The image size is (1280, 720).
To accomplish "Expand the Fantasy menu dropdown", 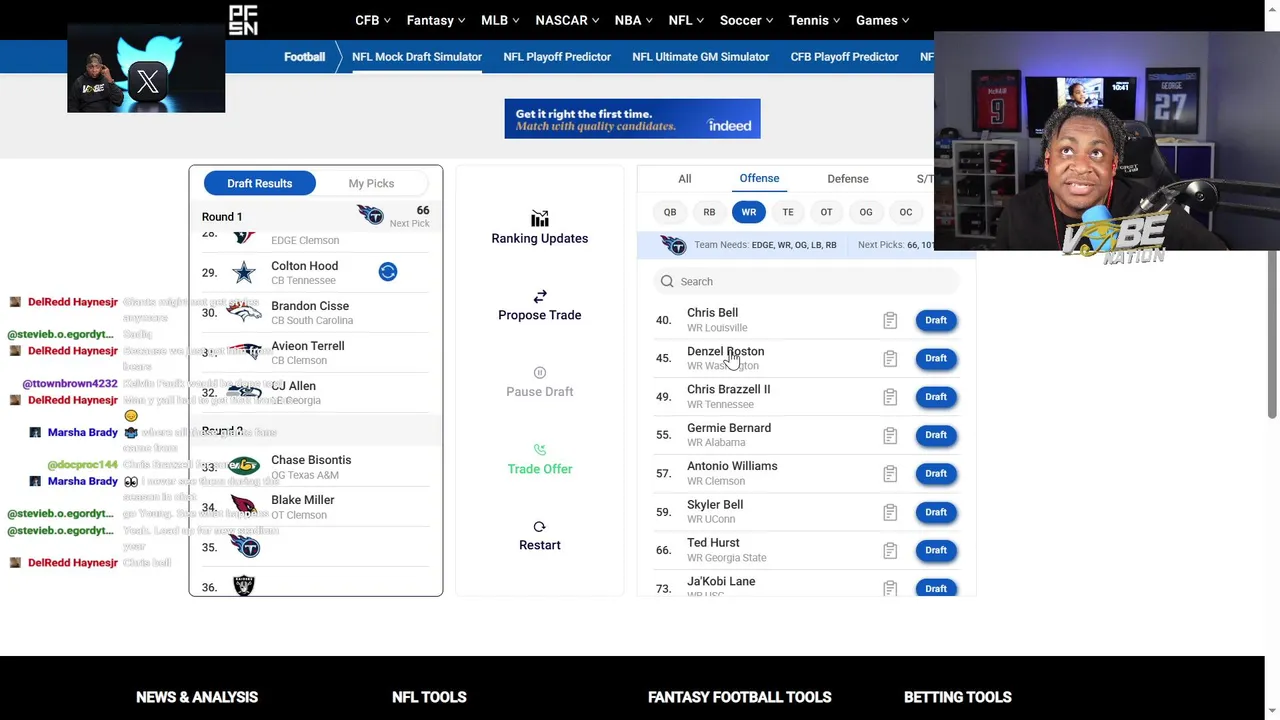I will pos(436,20).
